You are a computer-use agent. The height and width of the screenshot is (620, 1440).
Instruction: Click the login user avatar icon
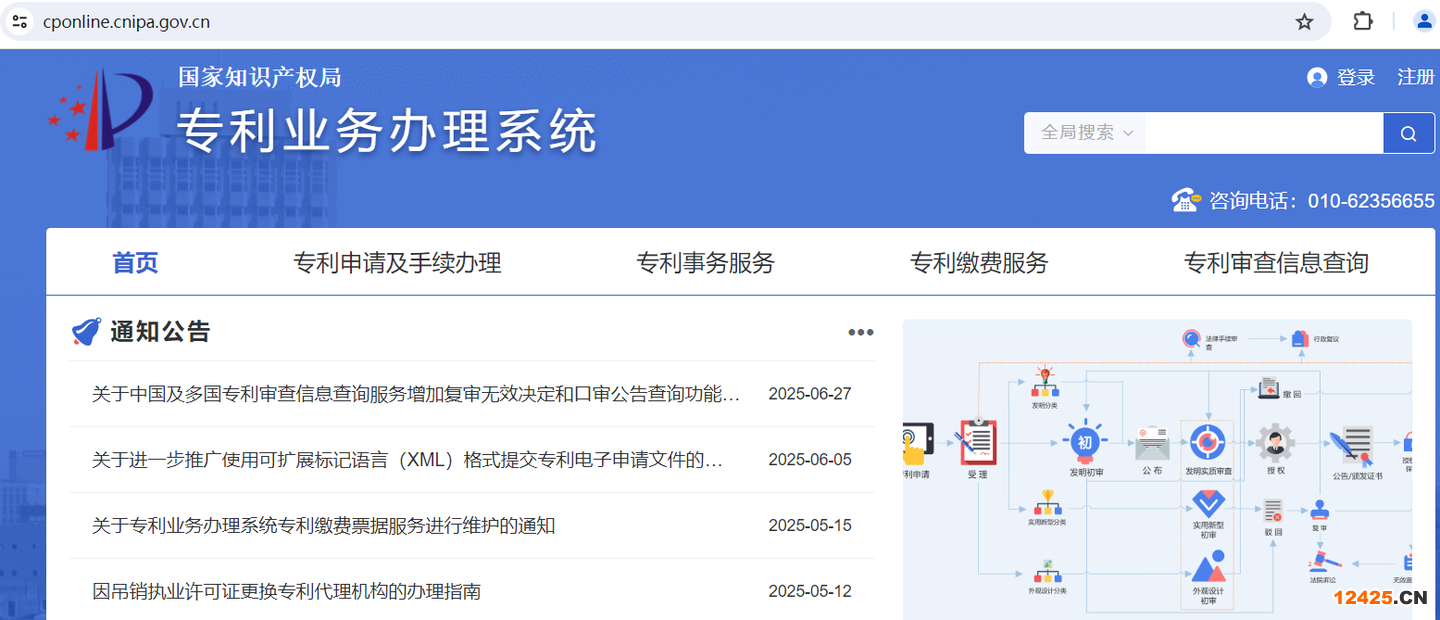tap(1317, 78)
